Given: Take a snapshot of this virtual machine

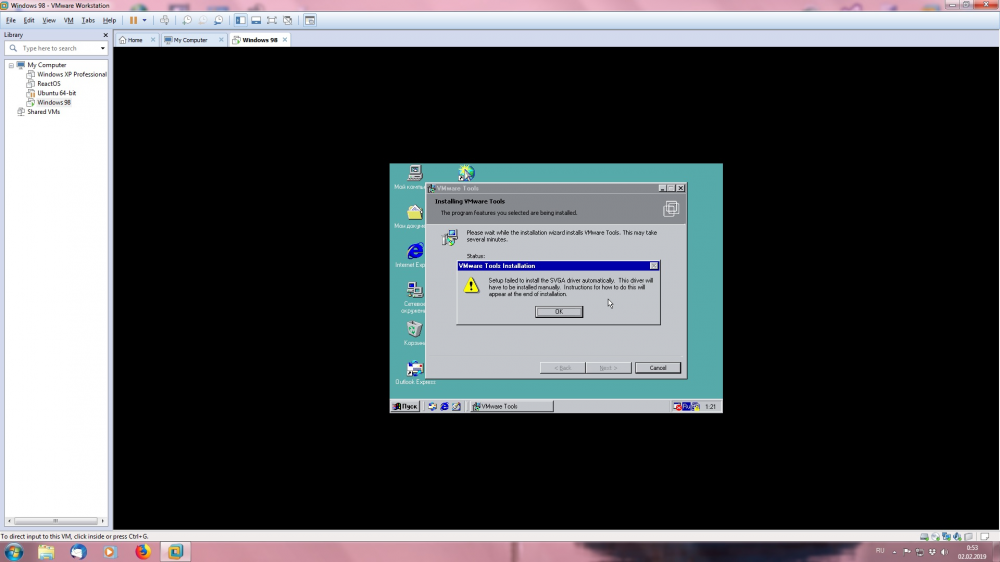Looking at the screenshot, I should point(187,20).
